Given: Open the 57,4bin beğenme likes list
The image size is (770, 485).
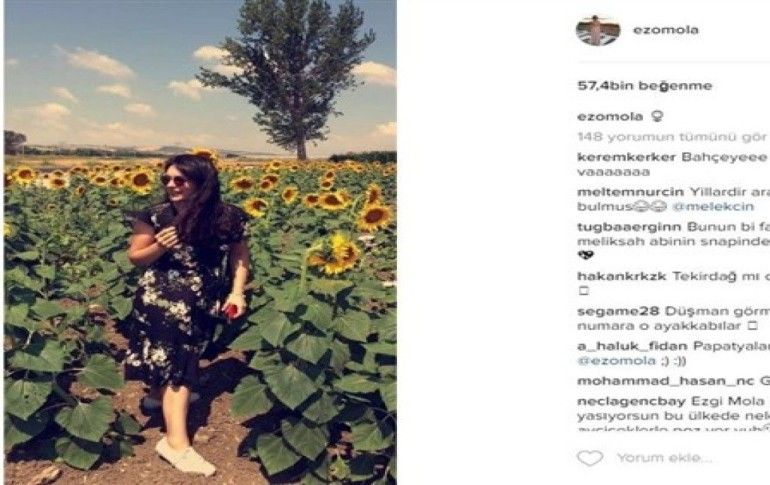Looking at the screenshot, I should (x=644, y=85).
